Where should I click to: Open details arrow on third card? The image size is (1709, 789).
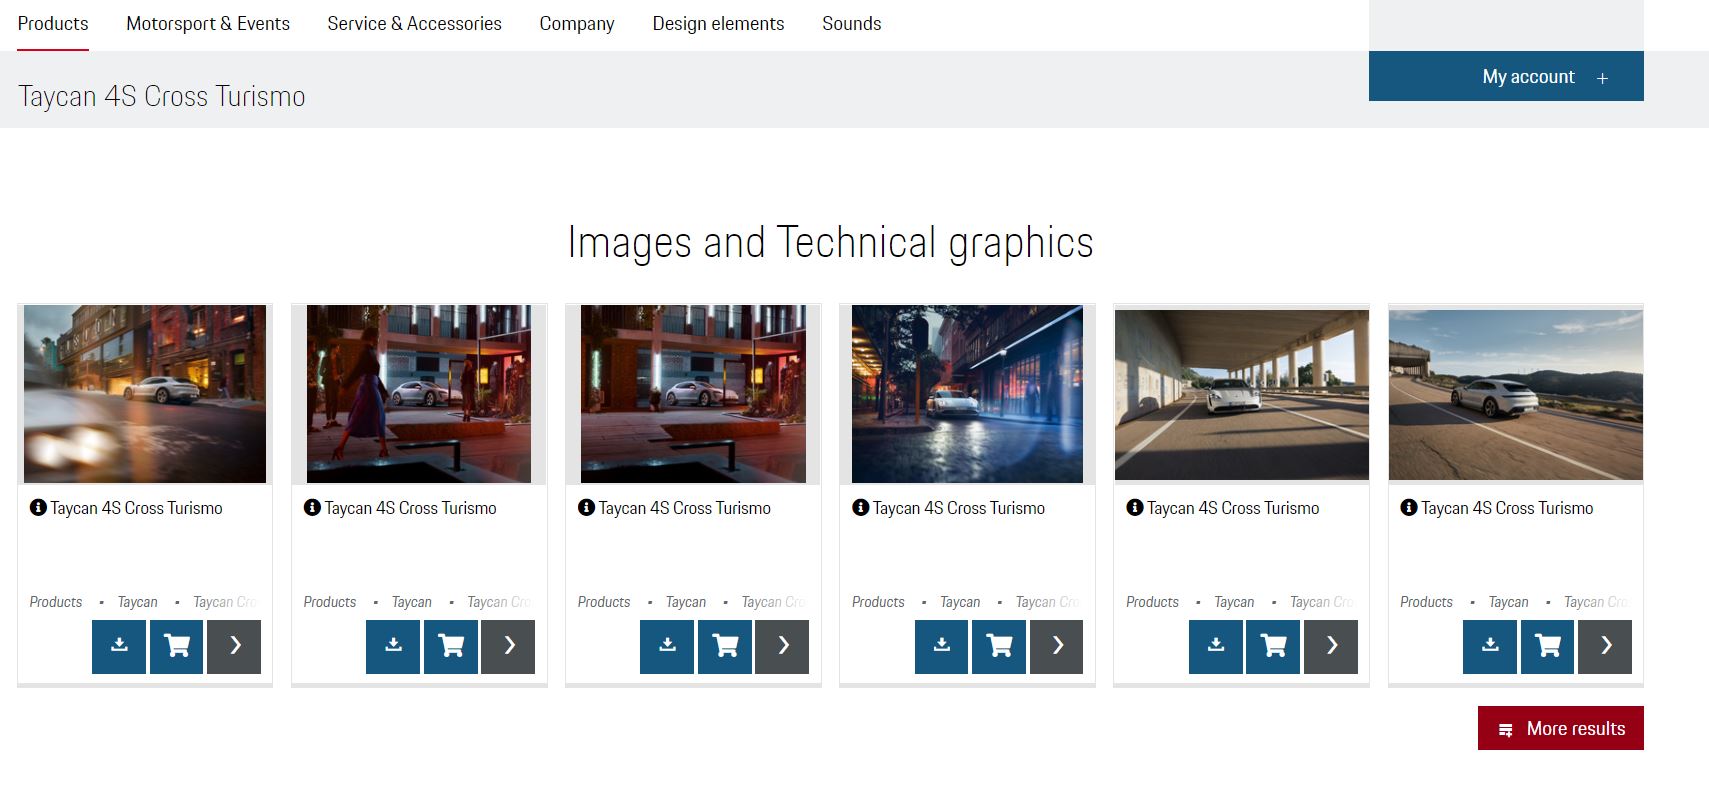coord(782,646)
